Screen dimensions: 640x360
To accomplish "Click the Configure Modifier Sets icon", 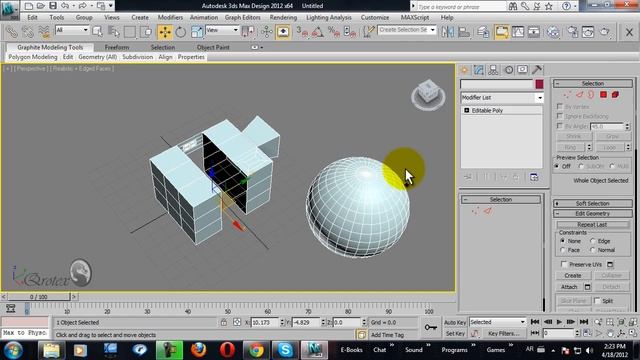I will click(x=534, y=177).
